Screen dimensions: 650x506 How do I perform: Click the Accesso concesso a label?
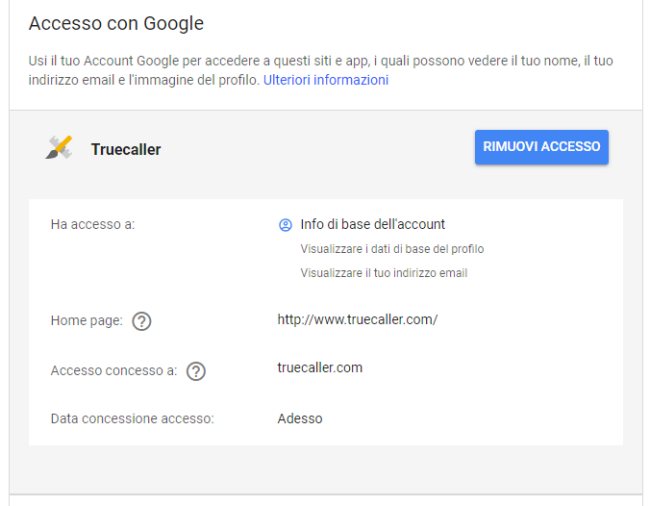point(114,370)
